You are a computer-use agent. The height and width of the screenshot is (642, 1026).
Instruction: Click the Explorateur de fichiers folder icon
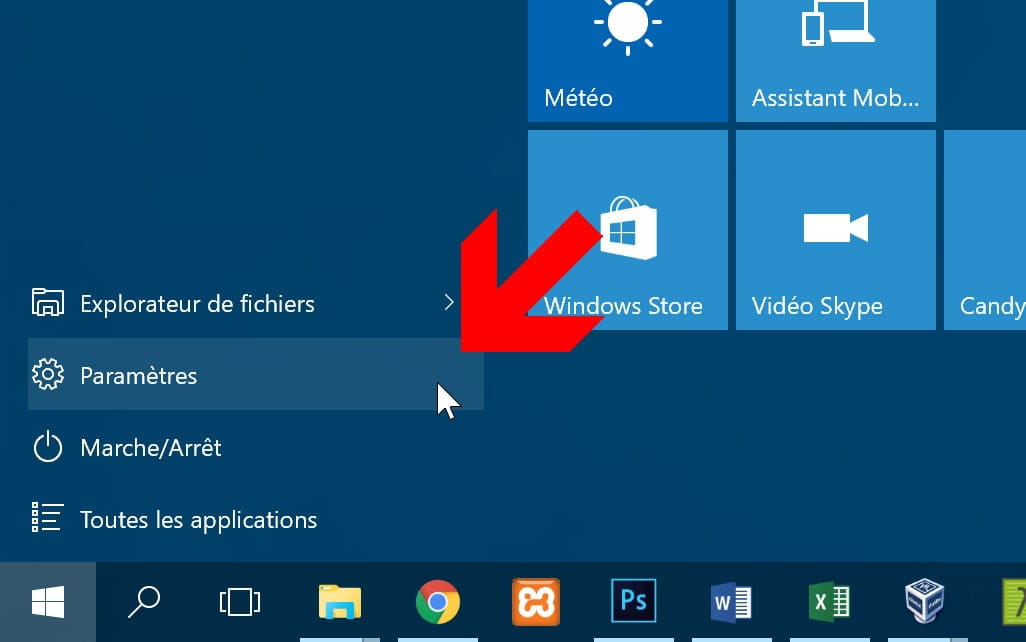pyautogui.click(x=48, y=302)
